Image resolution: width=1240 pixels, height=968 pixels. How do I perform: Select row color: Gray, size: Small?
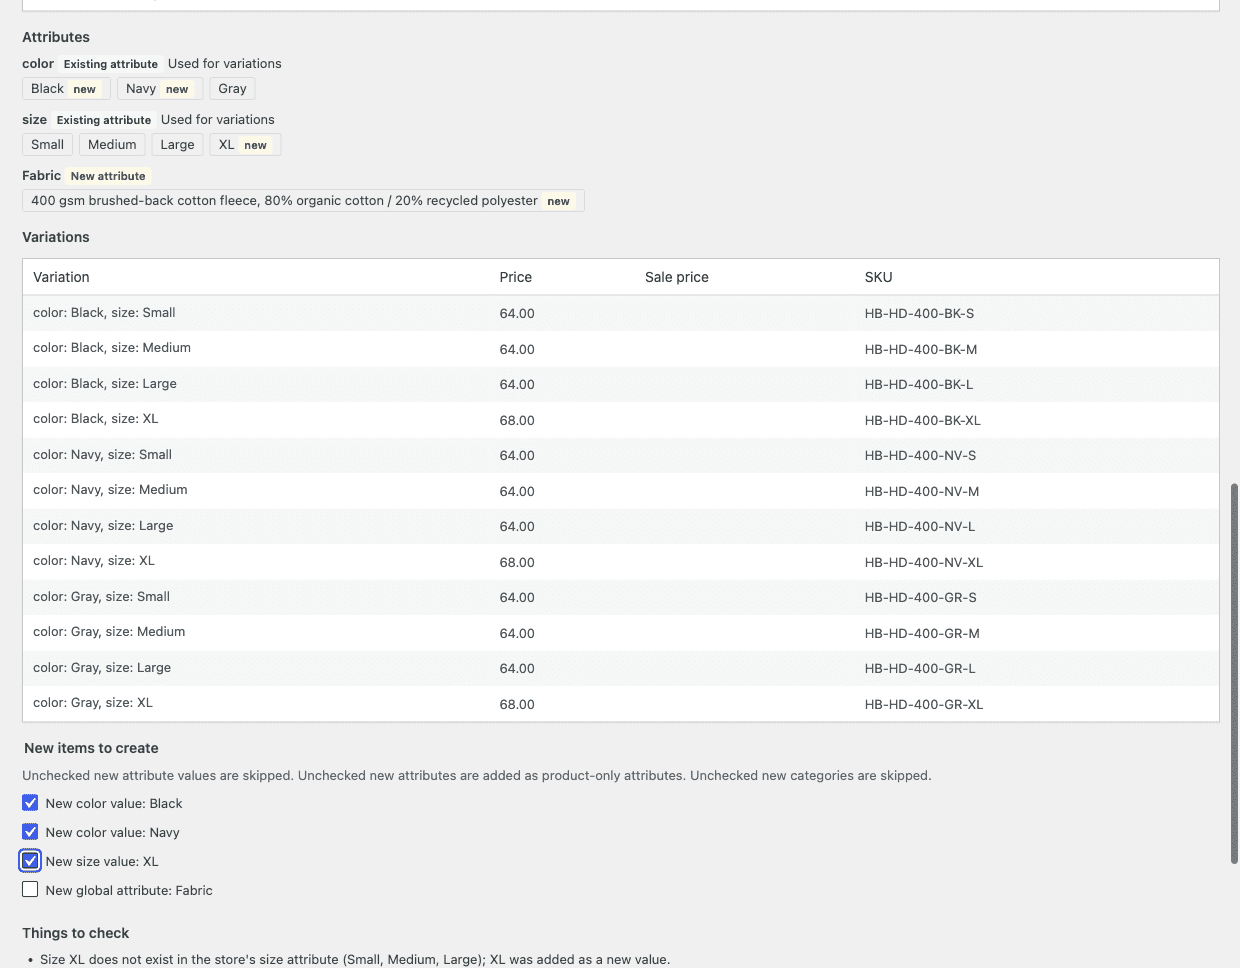(x=620, y=597)
